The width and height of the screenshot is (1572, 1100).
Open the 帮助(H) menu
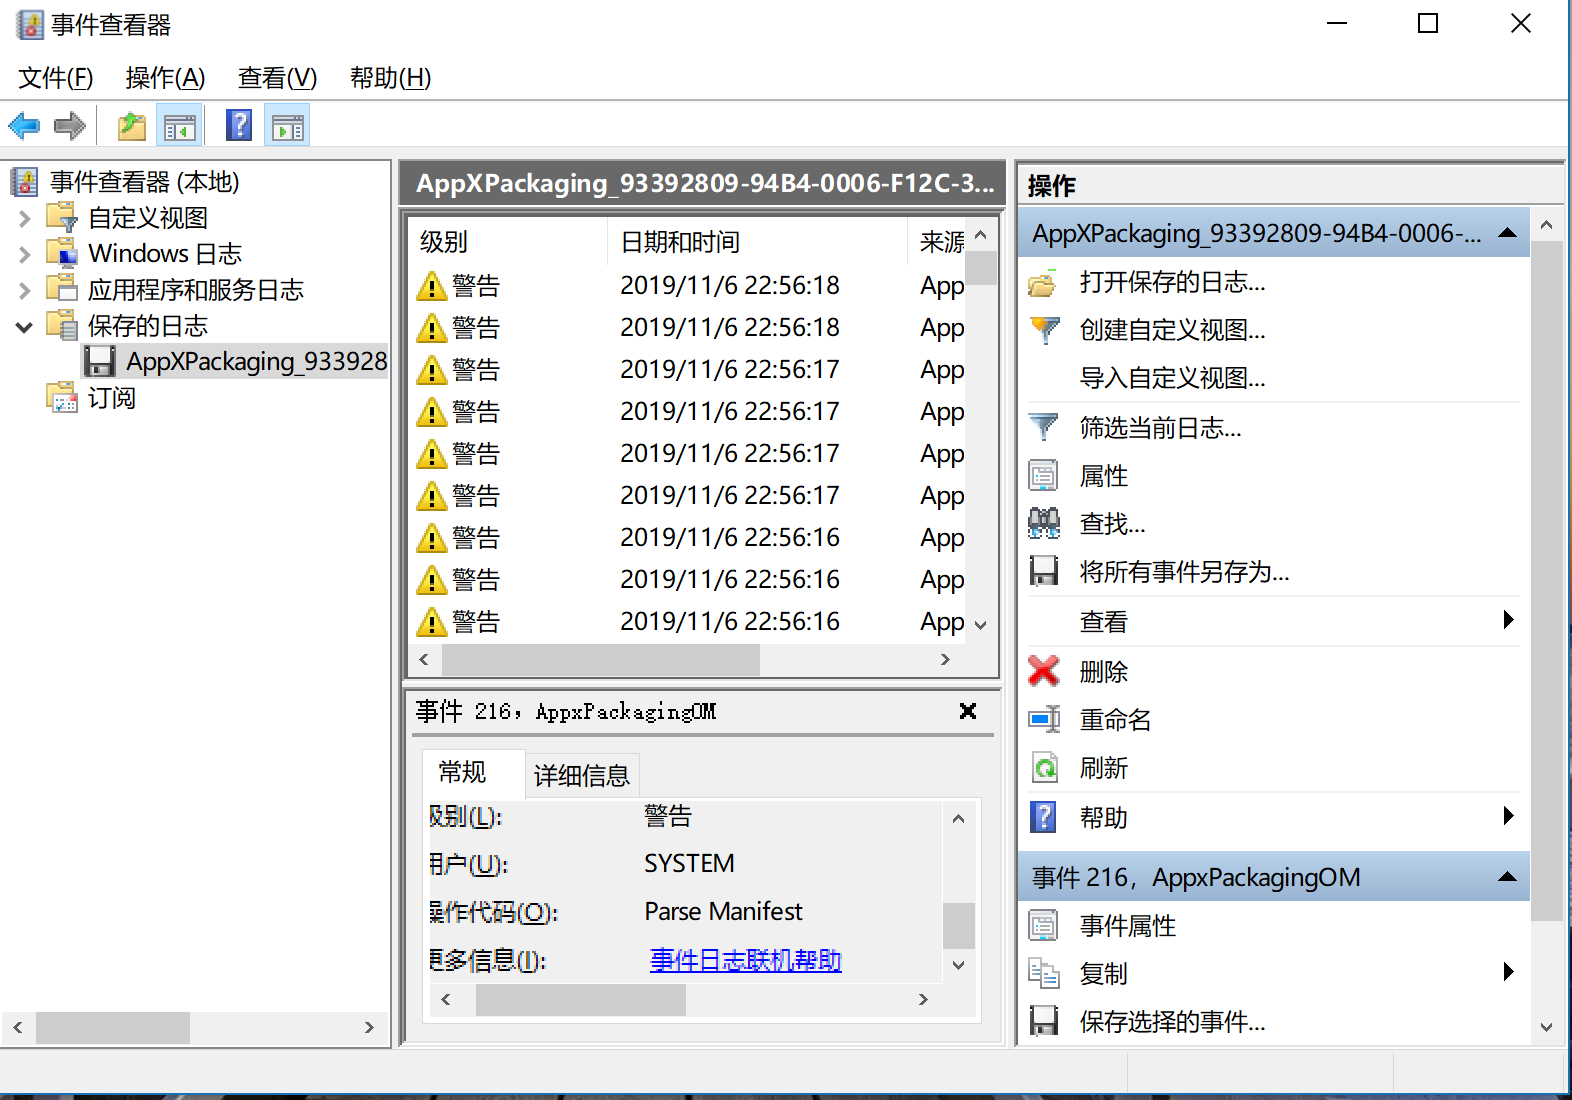tap(391, 78)
